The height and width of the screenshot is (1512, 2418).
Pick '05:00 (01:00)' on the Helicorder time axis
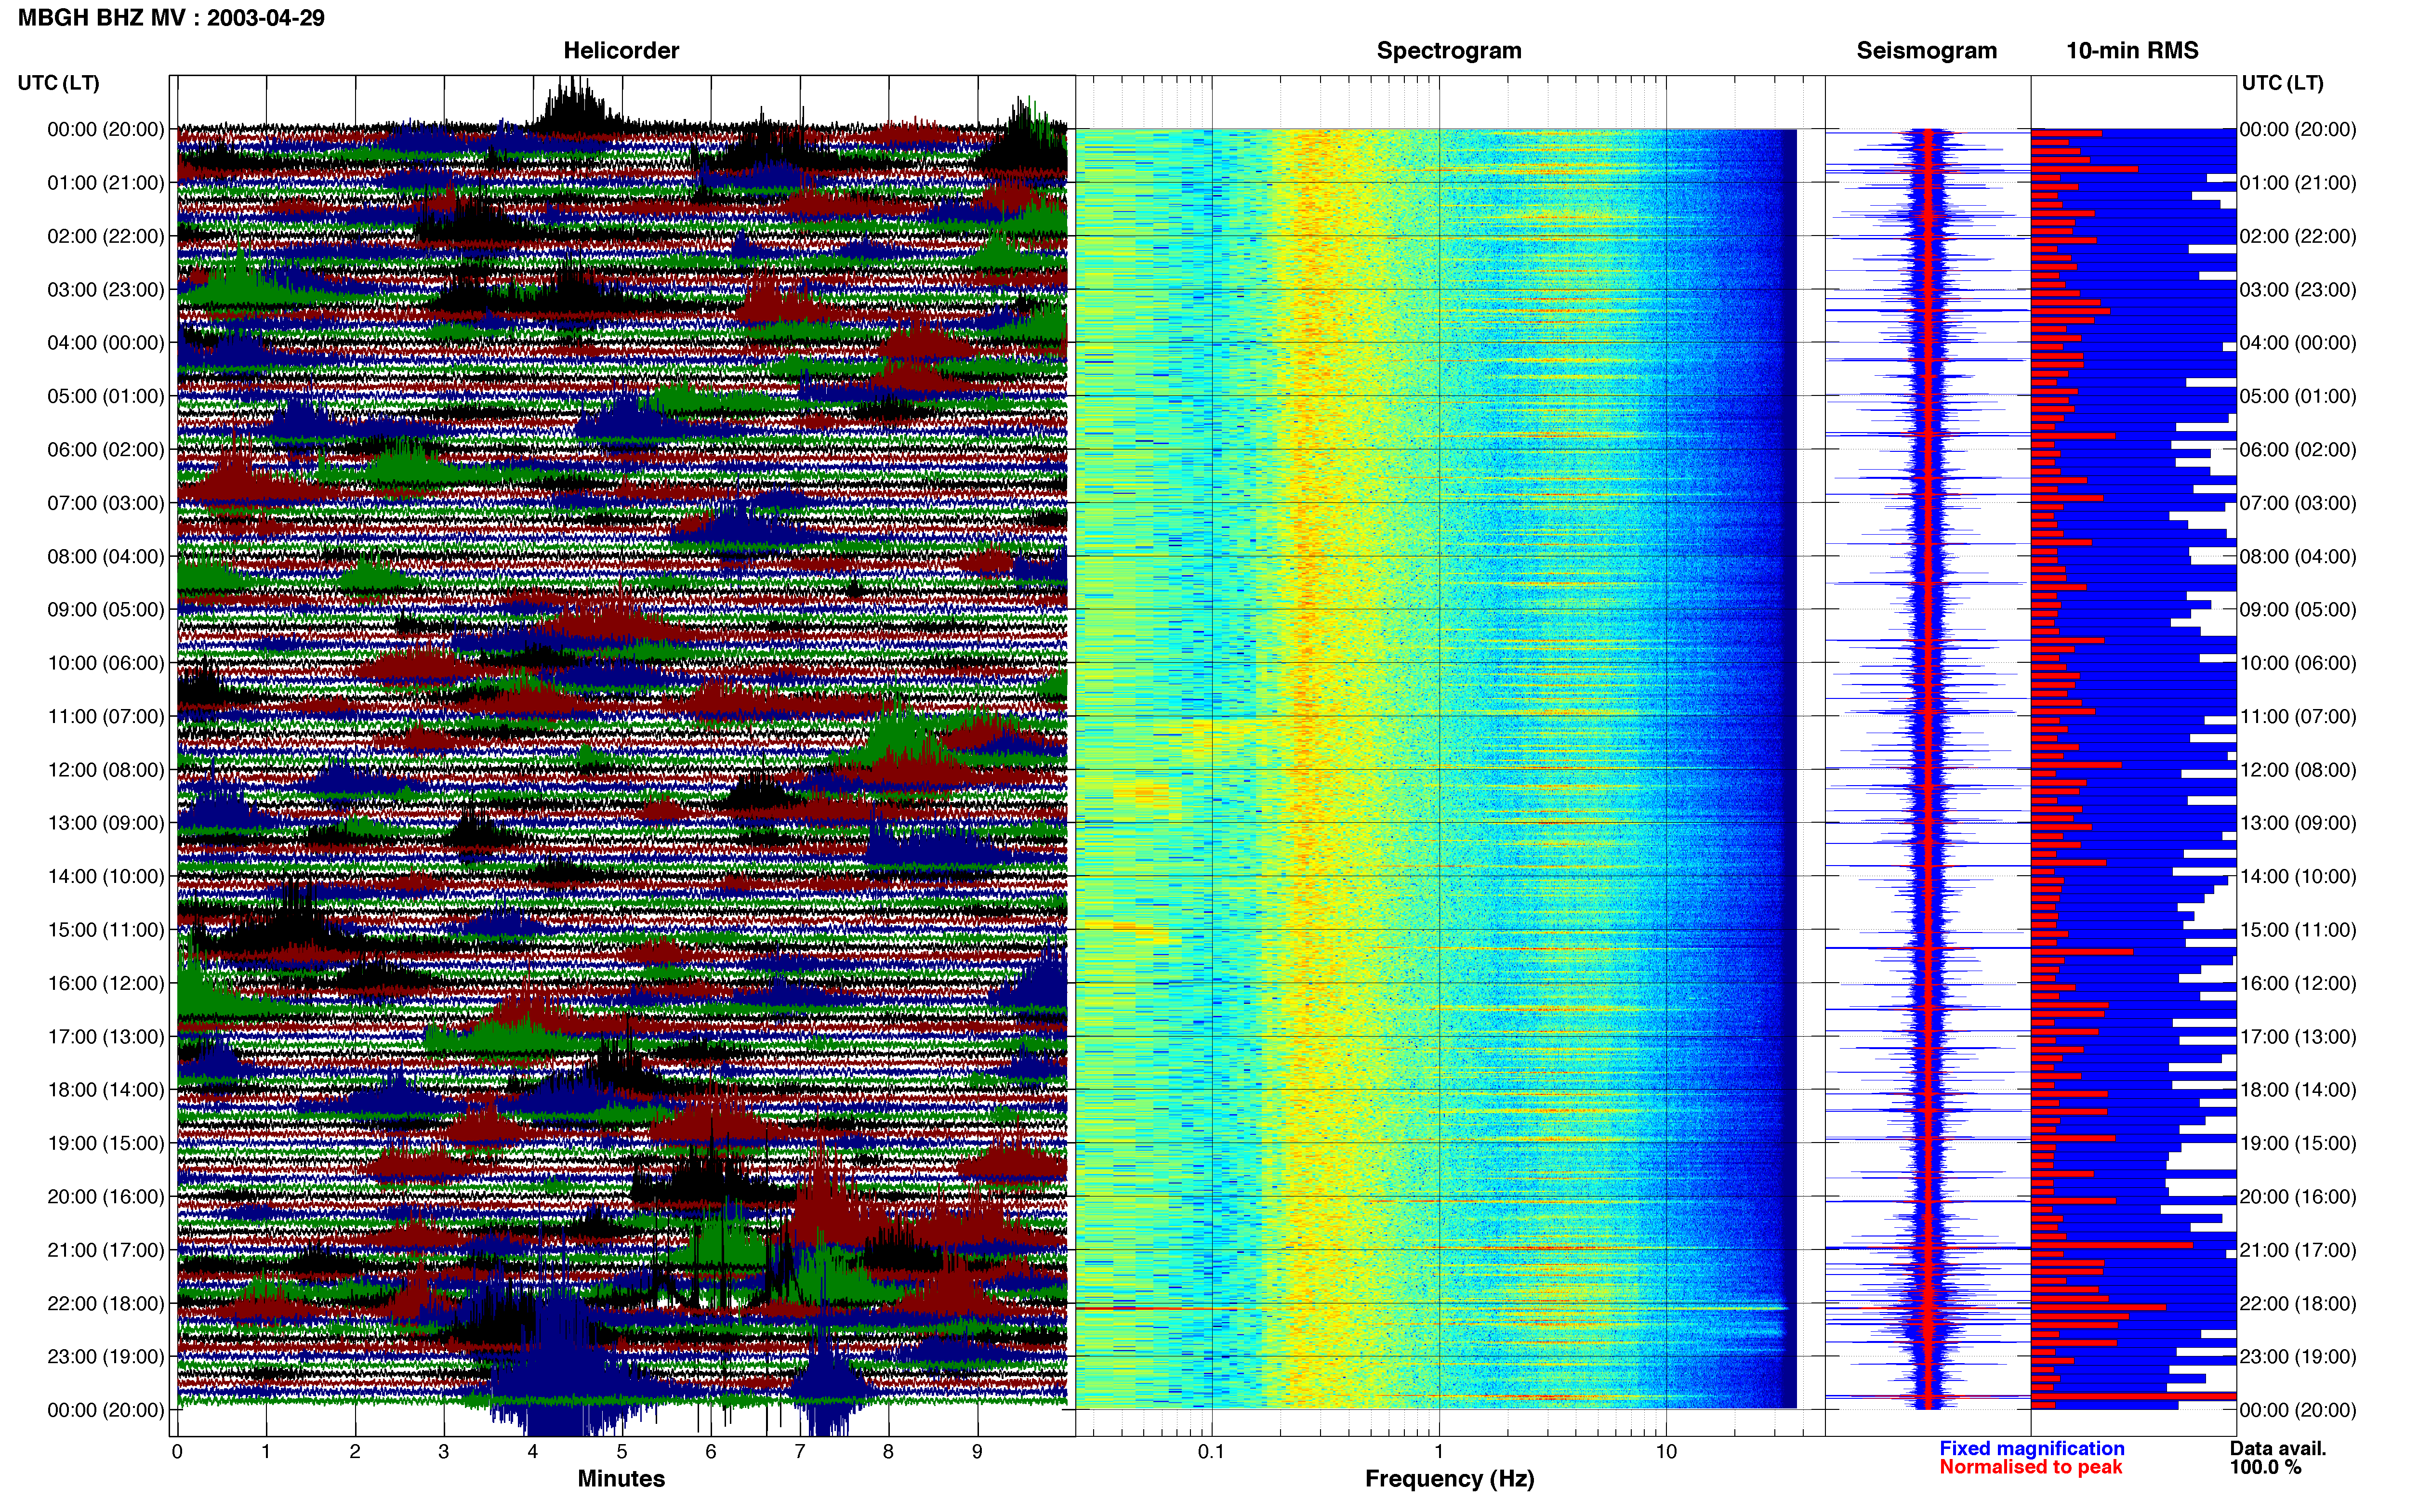pos(106,396)
